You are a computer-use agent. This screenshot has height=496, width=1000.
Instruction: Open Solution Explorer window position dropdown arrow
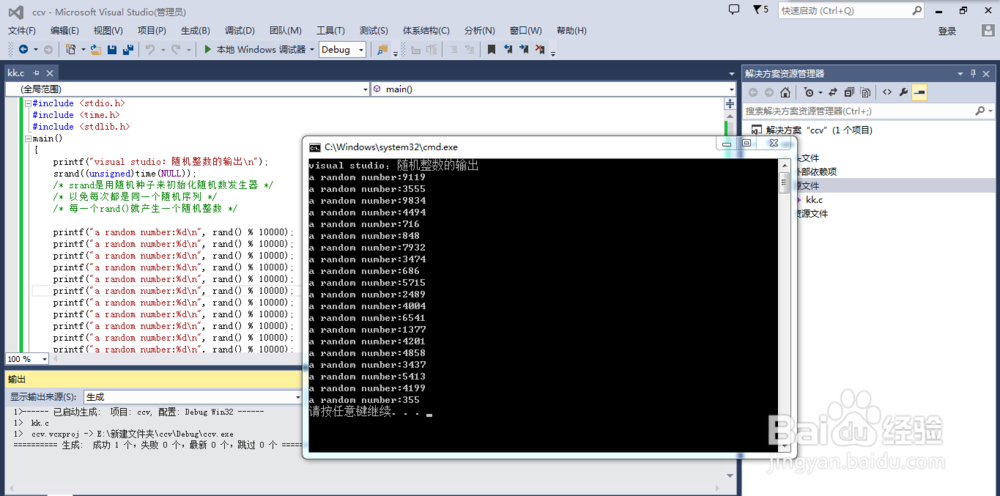961,73
